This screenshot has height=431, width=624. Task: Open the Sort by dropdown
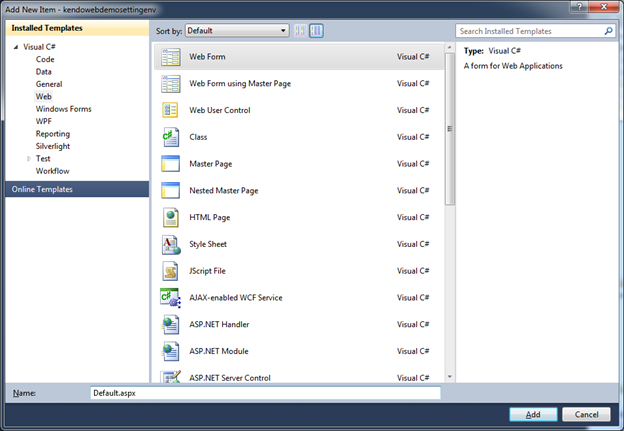coord(238,31)
